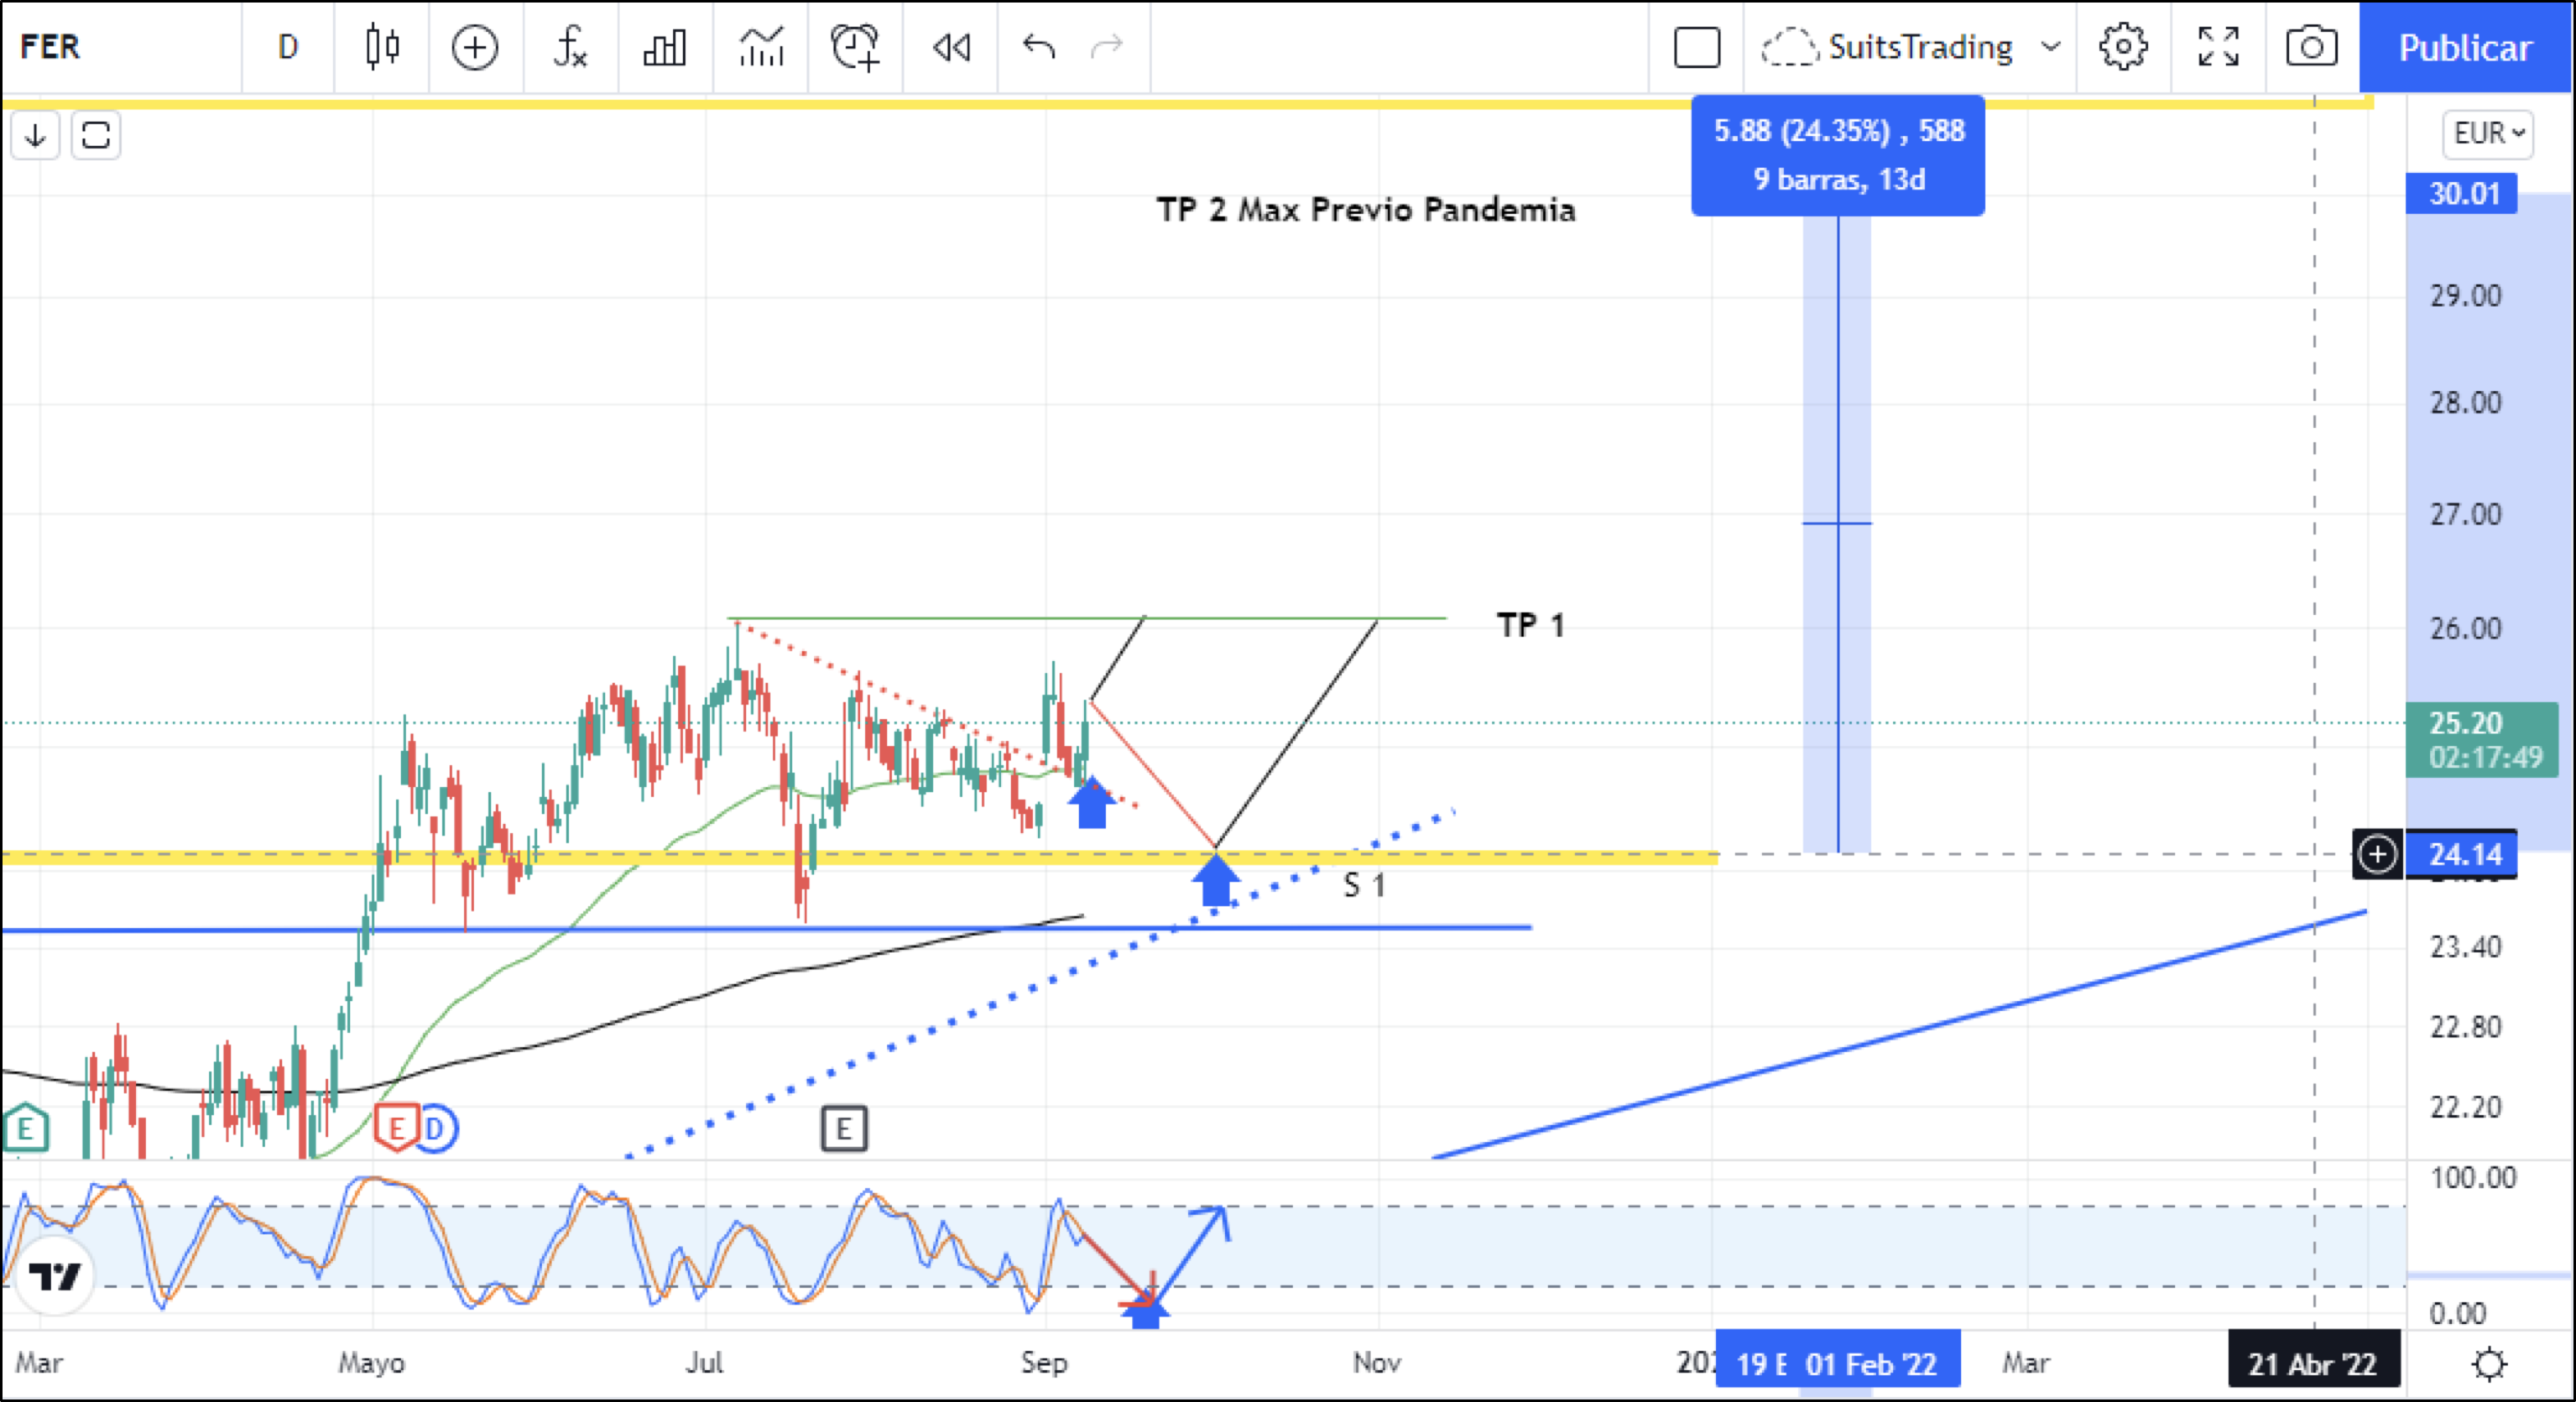2576x1402 pixels.
Task: Start bar replay with rewind icon
Action: [951, 47]
